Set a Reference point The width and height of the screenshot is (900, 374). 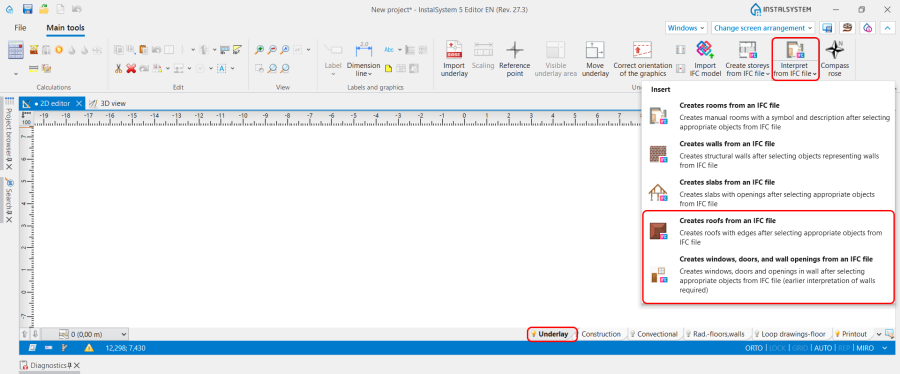pyautogui.click(x=515, y=59)
